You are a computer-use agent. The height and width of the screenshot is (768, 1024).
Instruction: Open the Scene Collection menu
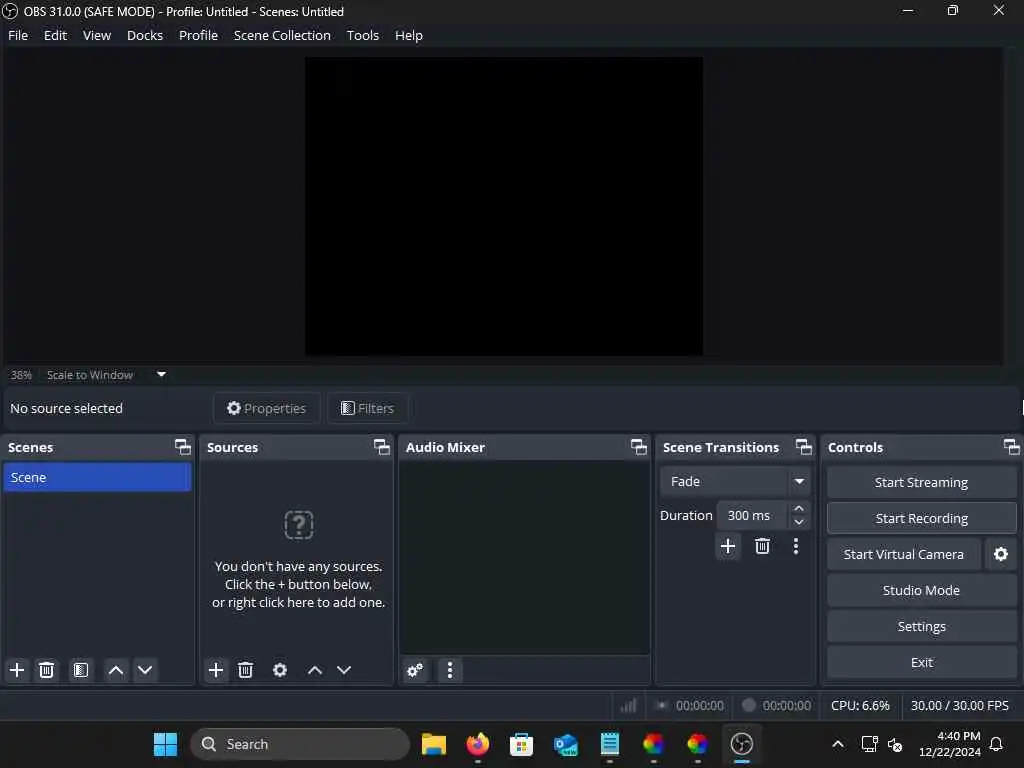pyautogui.click(x=282, y=35)
